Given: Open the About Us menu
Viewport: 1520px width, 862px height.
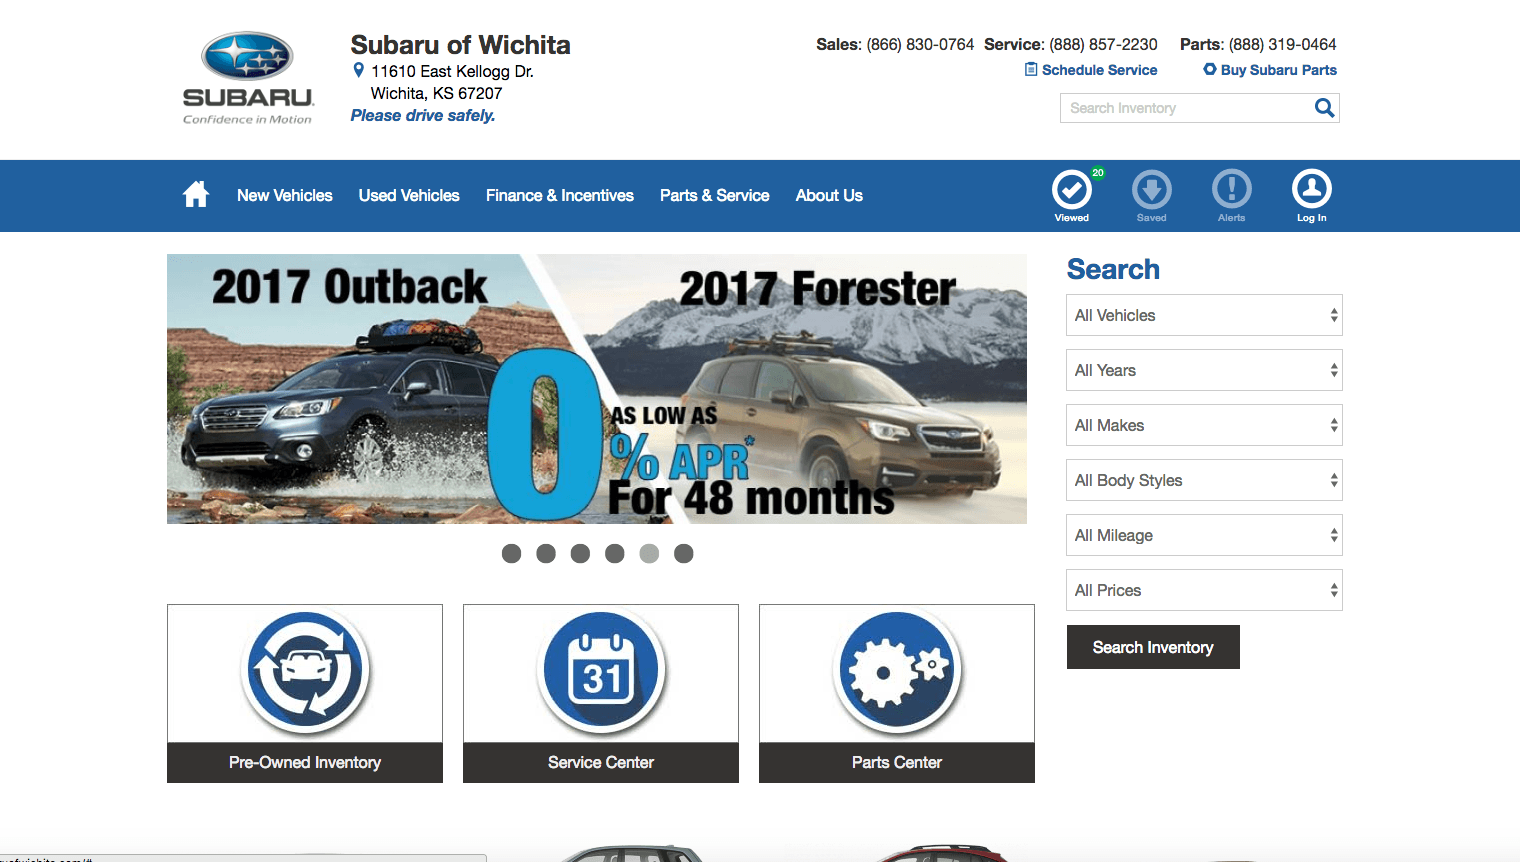Looking at the screenshot, I should coord(829,195).
